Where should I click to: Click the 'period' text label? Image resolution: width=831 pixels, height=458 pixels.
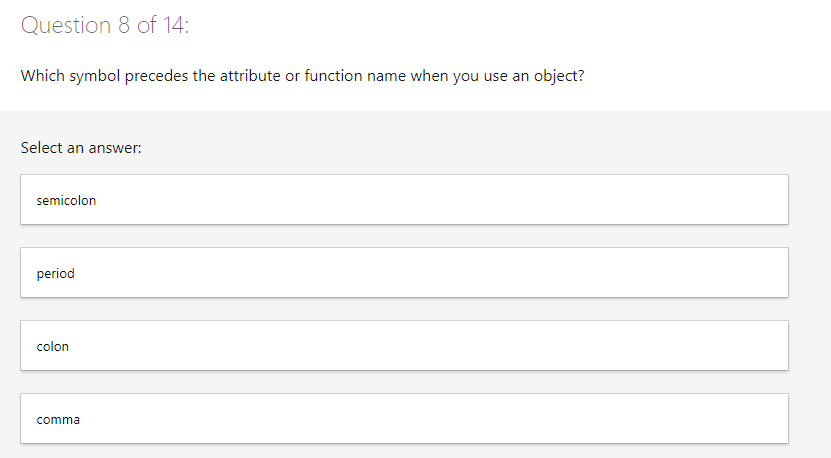pyautogui.click(x=55, y=274)
